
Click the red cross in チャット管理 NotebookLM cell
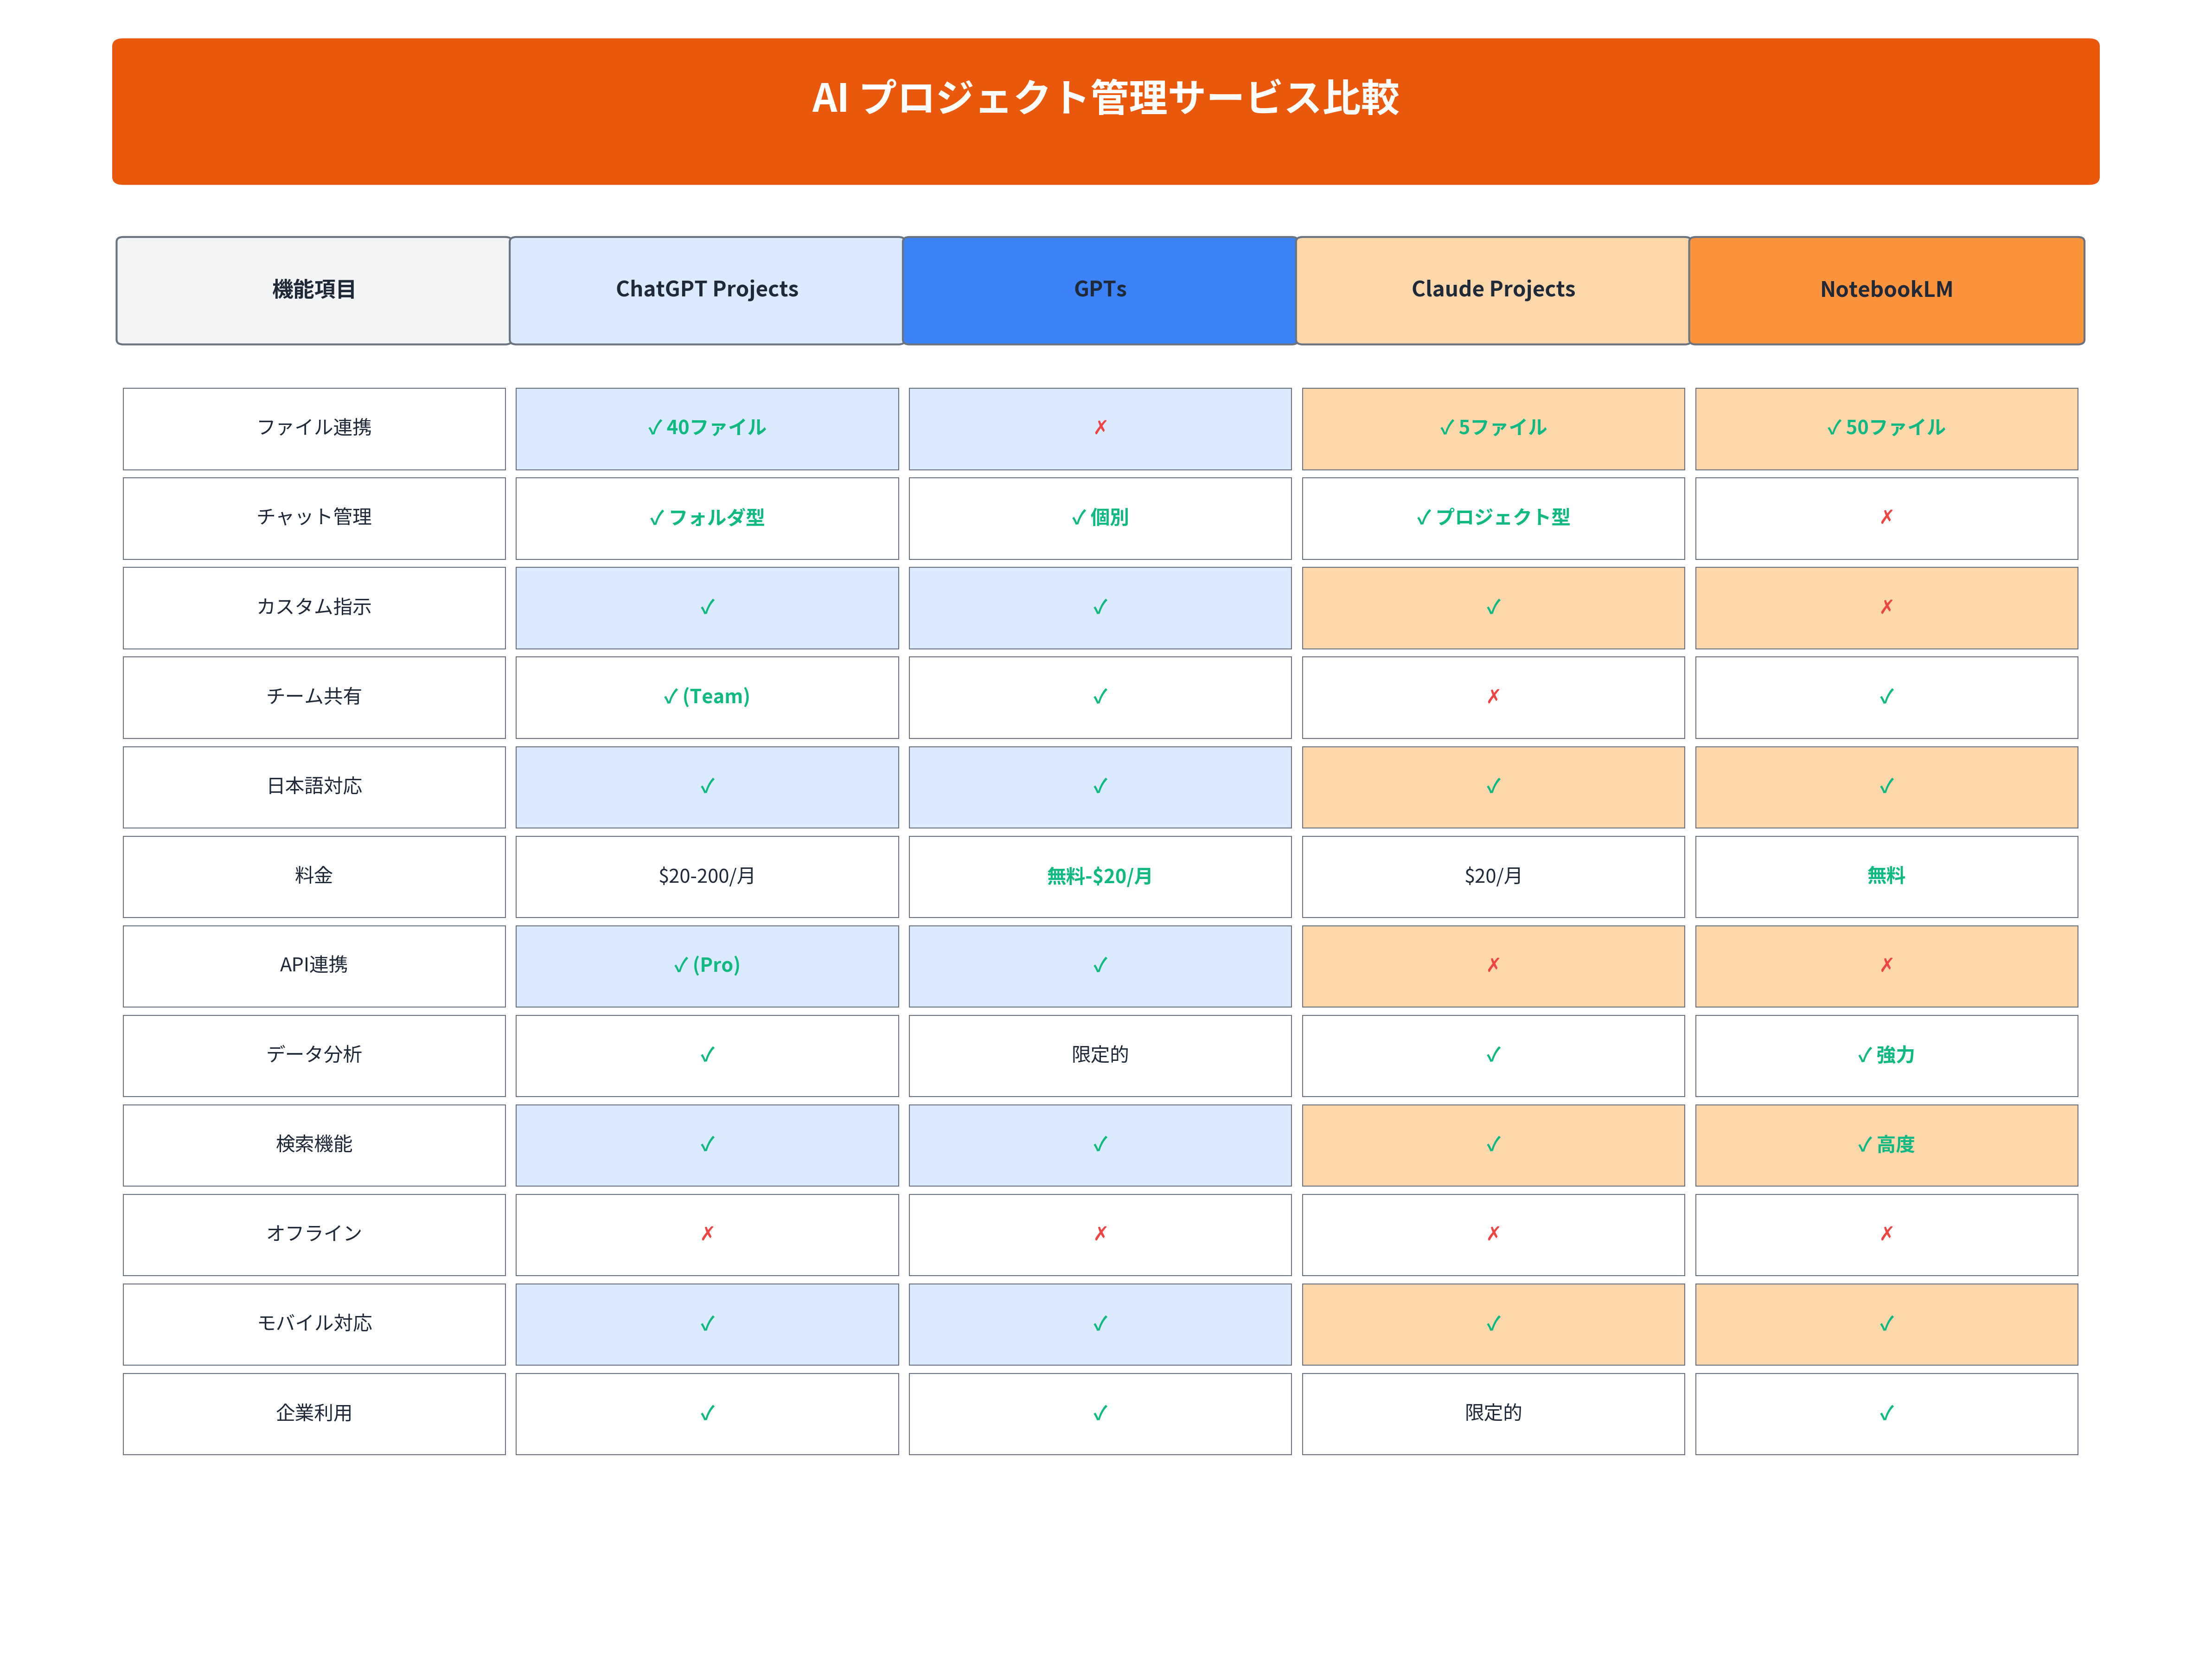(1886, 517)
